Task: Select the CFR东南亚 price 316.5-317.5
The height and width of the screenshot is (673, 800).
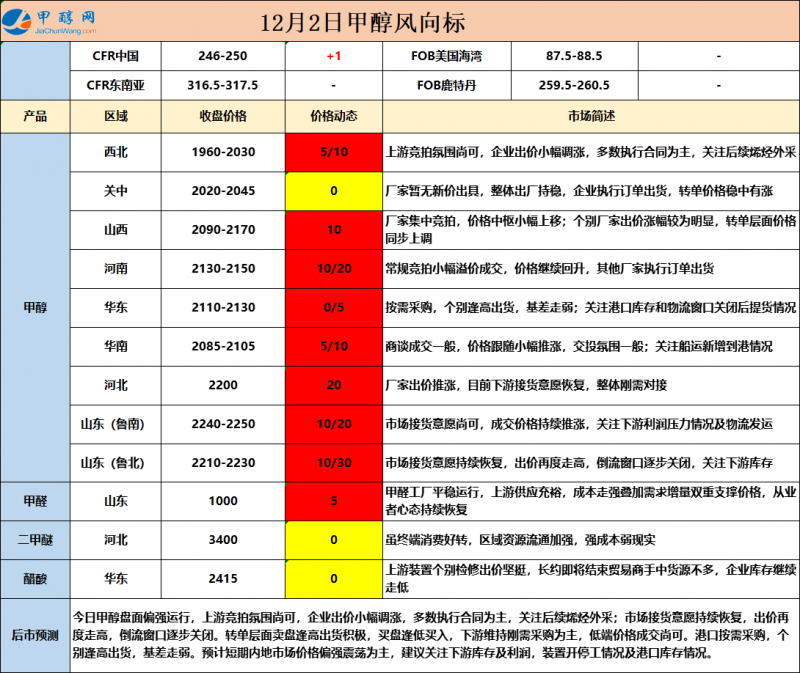Action: pos(223,85)
